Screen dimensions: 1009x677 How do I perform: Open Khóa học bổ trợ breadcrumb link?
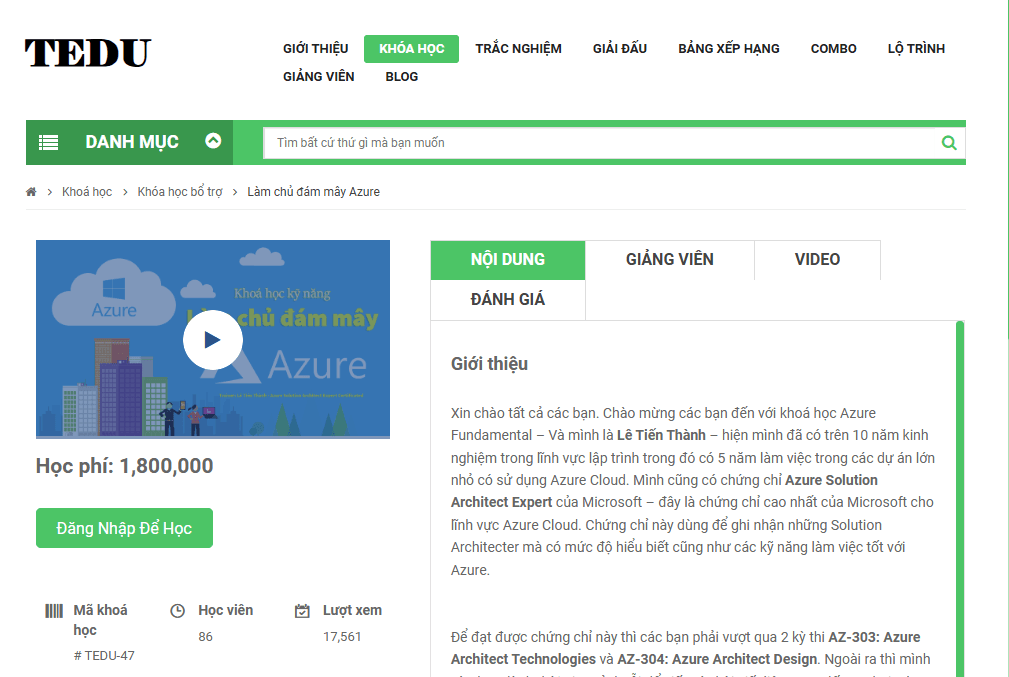coord(180,192)
